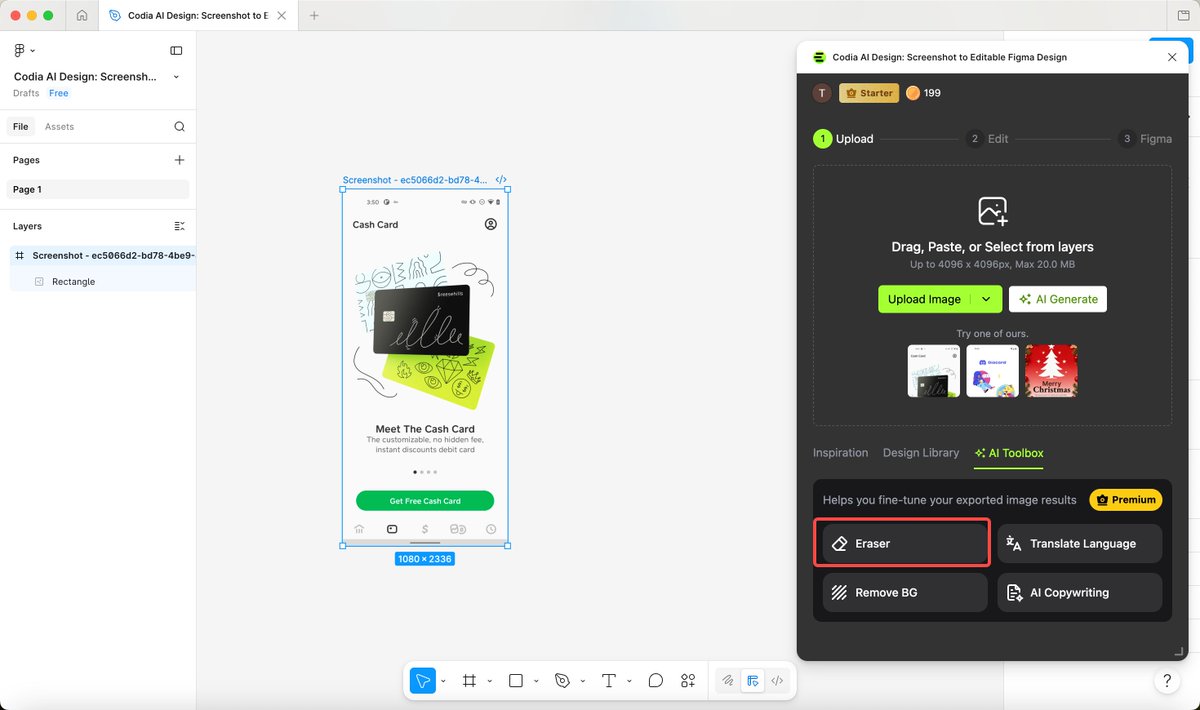
Task: Expand the Pen tool options chevron
Action: coord(582,682)
